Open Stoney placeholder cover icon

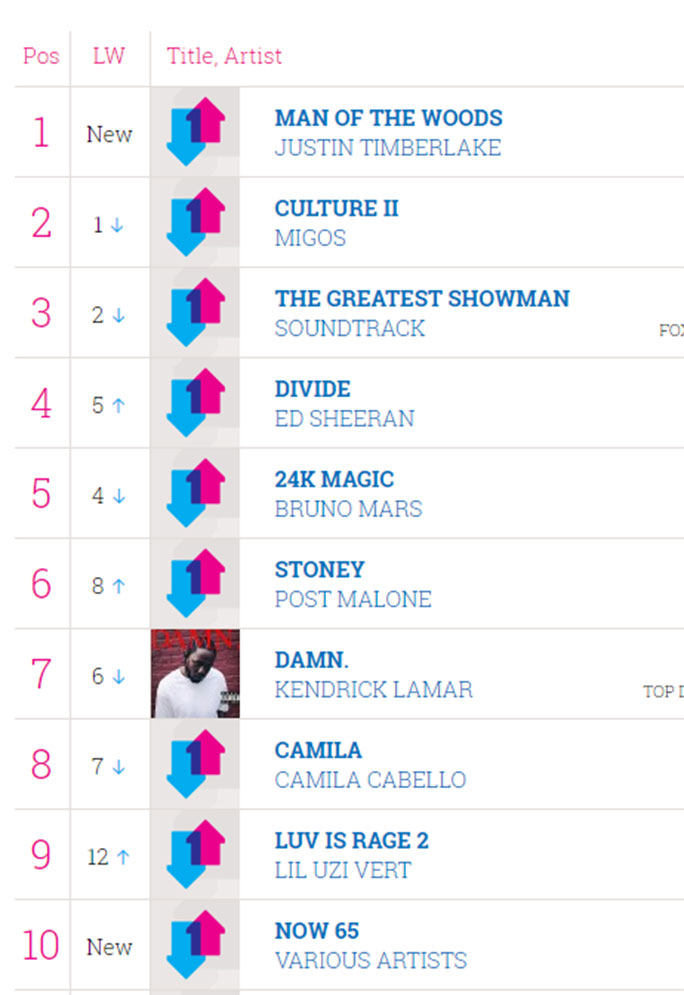tap(195, 583)
